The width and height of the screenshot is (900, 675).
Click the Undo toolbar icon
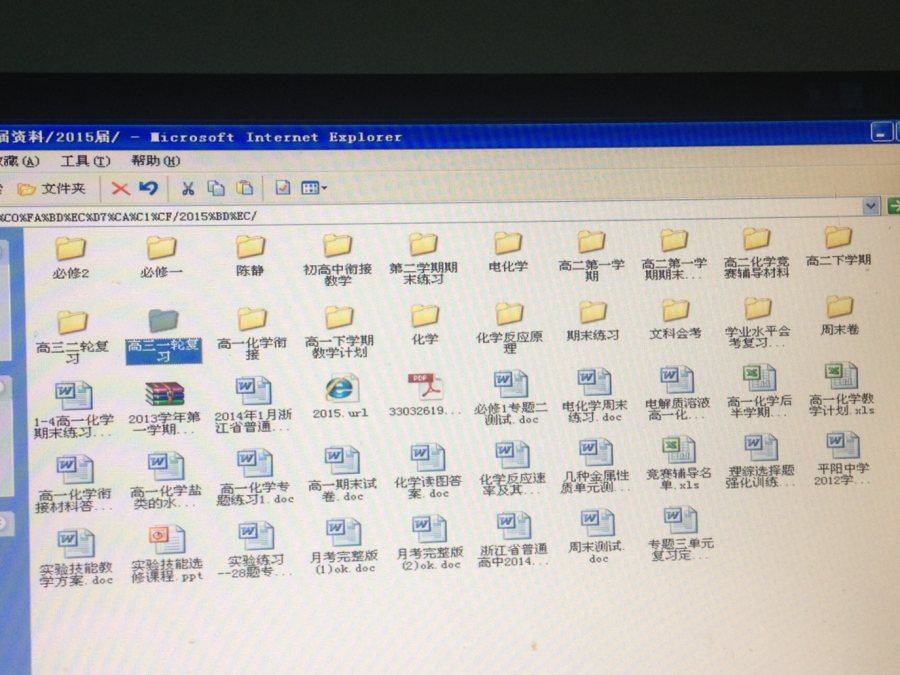tap(148, 188)
